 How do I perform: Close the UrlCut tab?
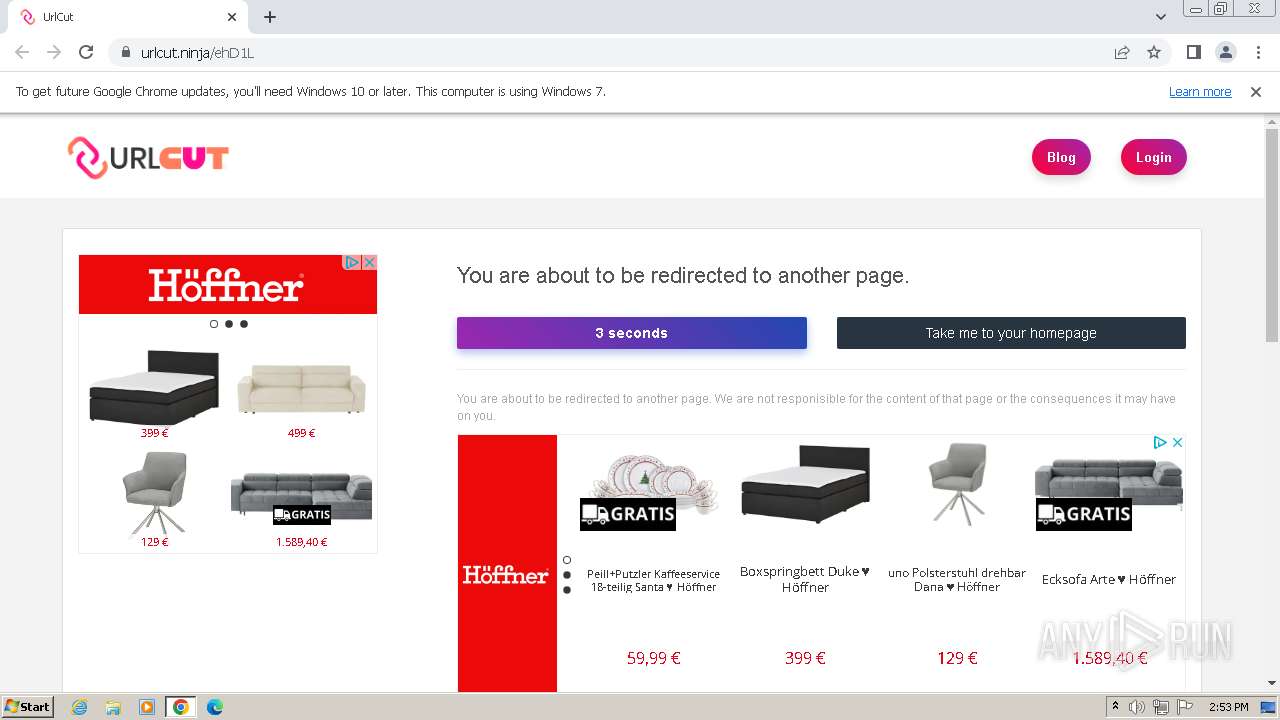point(232,17)
